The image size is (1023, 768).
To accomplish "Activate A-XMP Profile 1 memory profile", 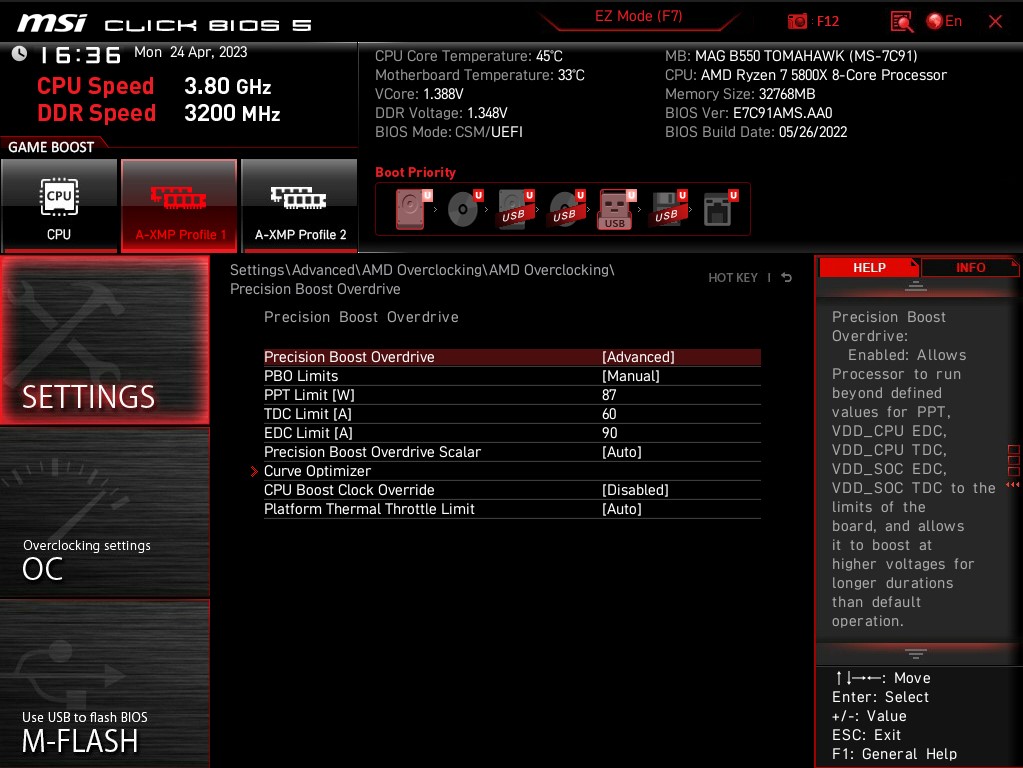I will 179,205.
